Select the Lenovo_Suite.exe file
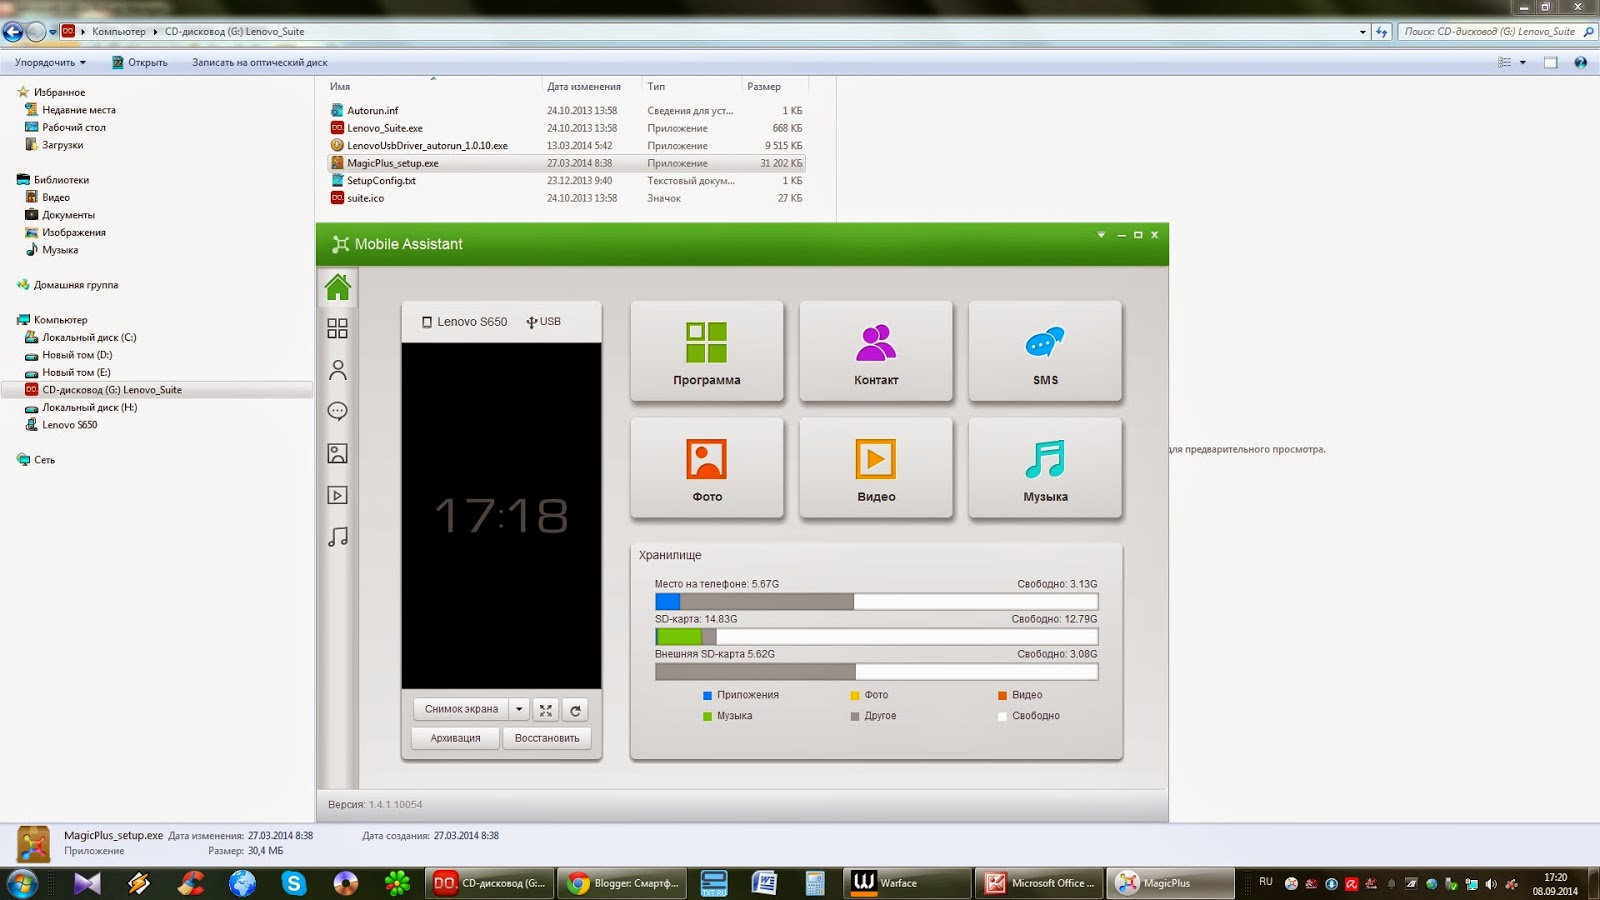The height and width of the screenshot is (900, 1600). (385, 128)
